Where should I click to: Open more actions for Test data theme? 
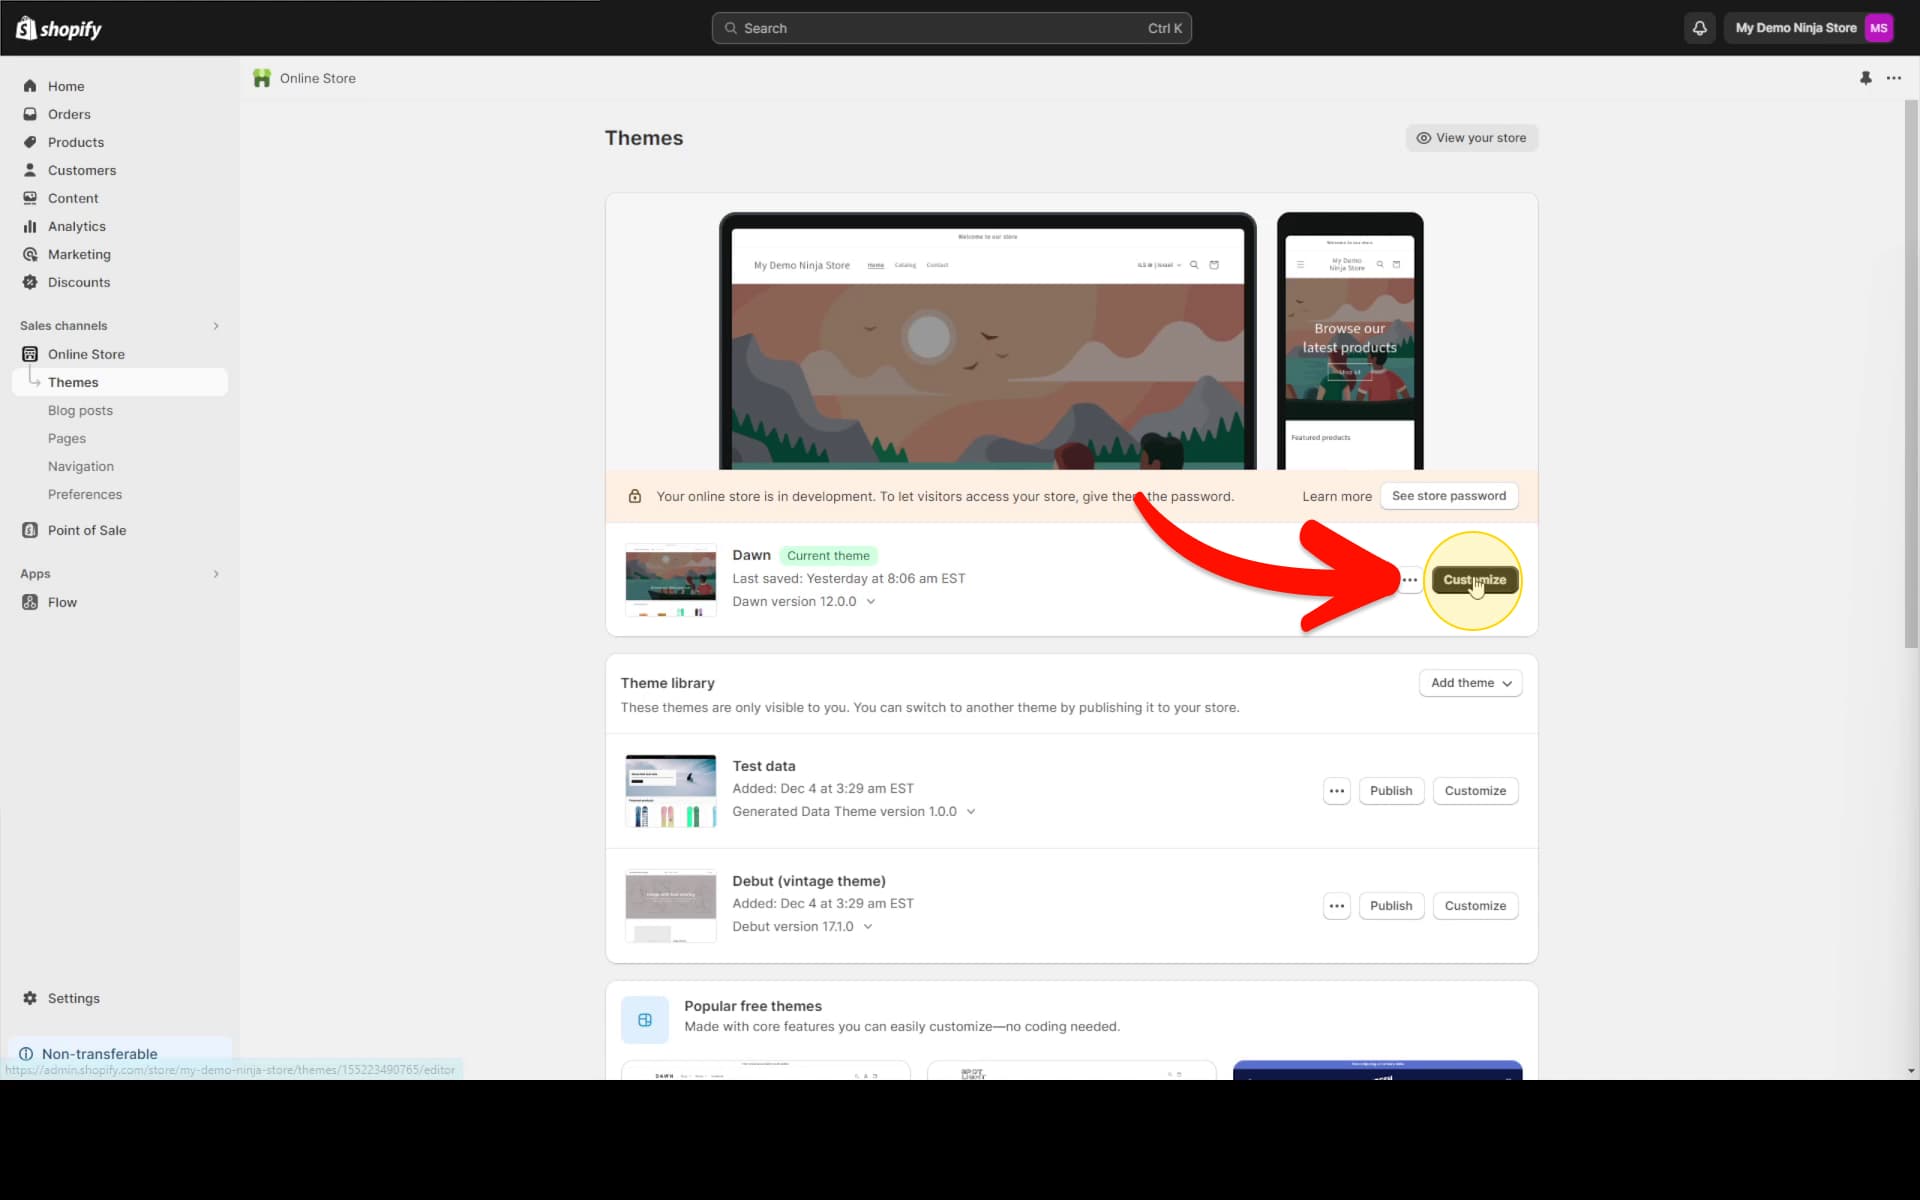point(1337,791)
